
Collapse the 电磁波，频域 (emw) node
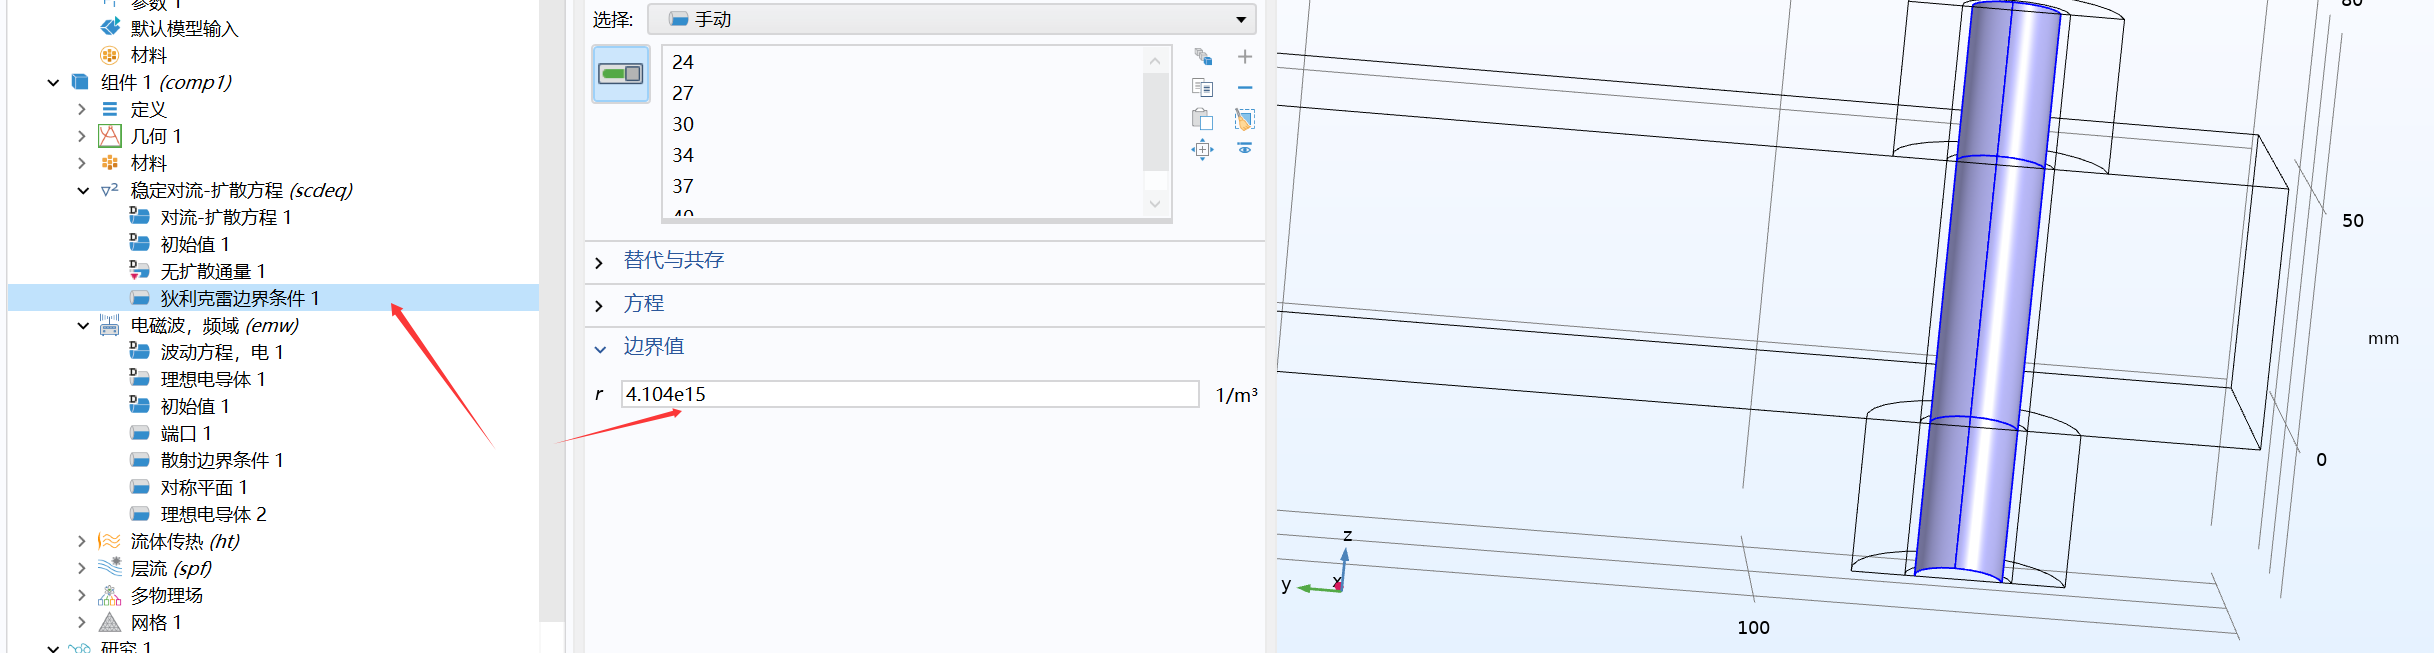point(82,326)
